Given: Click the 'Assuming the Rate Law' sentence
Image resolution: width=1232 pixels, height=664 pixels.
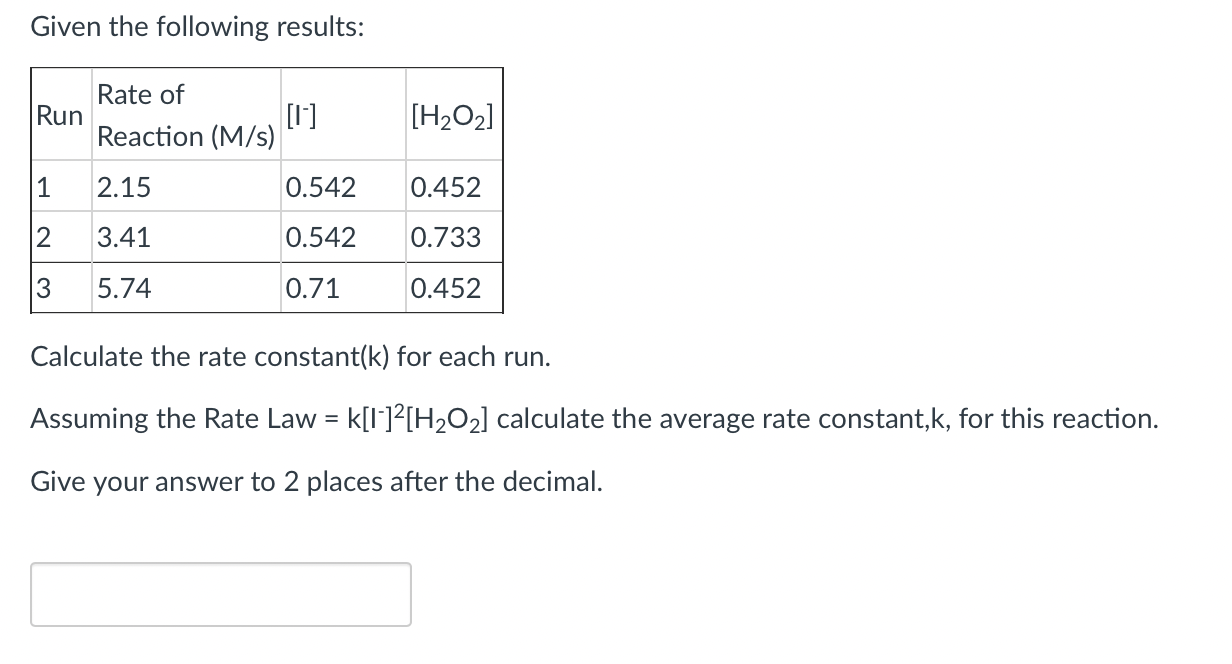Looking at the screenshot, I should click(594, 418).
